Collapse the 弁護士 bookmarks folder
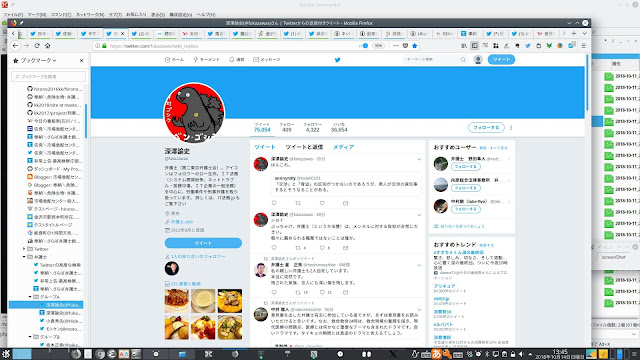Viewport: 640px width, 360px height. tap(24, 257)
